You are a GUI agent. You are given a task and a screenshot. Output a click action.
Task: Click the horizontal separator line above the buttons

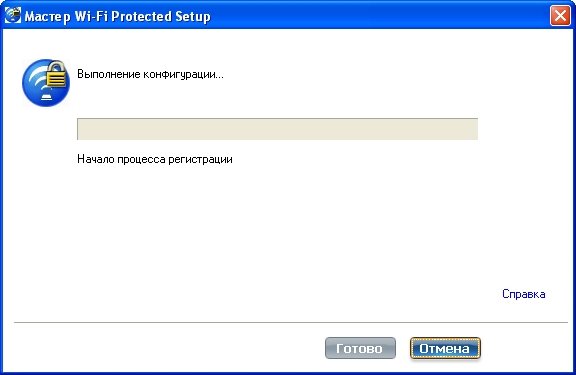[x=291, y=322]
